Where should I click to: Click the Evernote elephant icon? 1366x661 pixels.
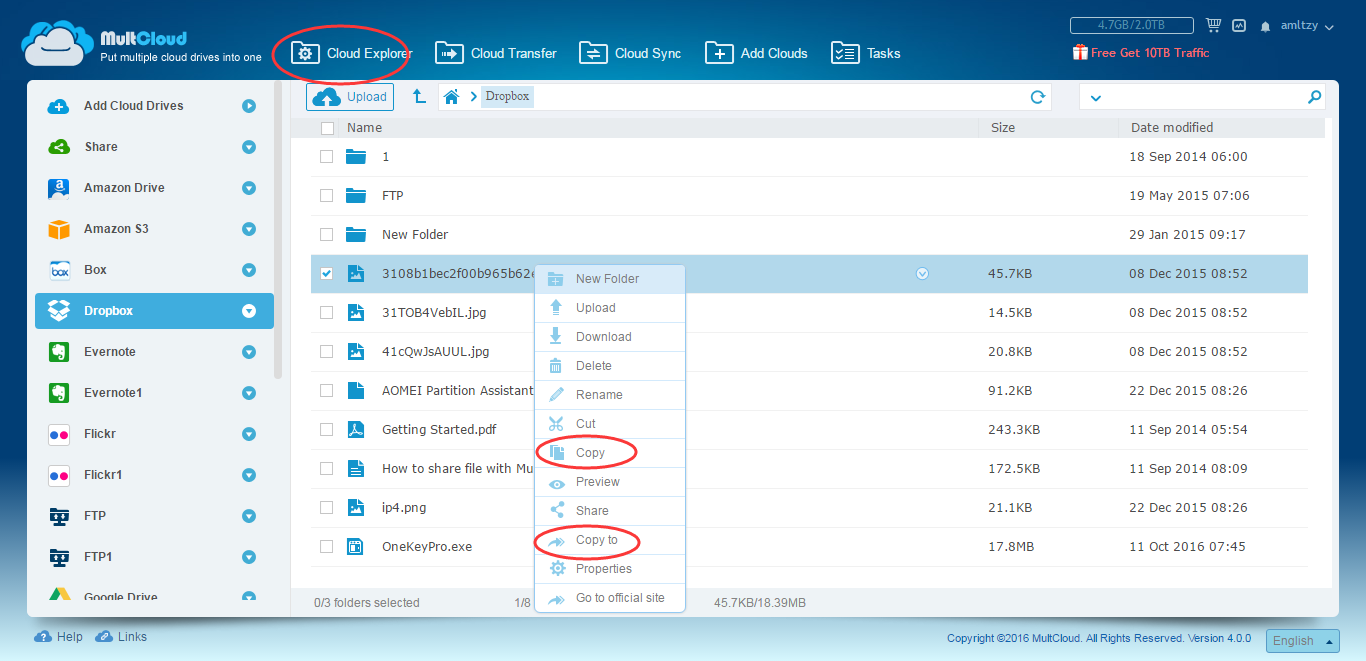59,352
